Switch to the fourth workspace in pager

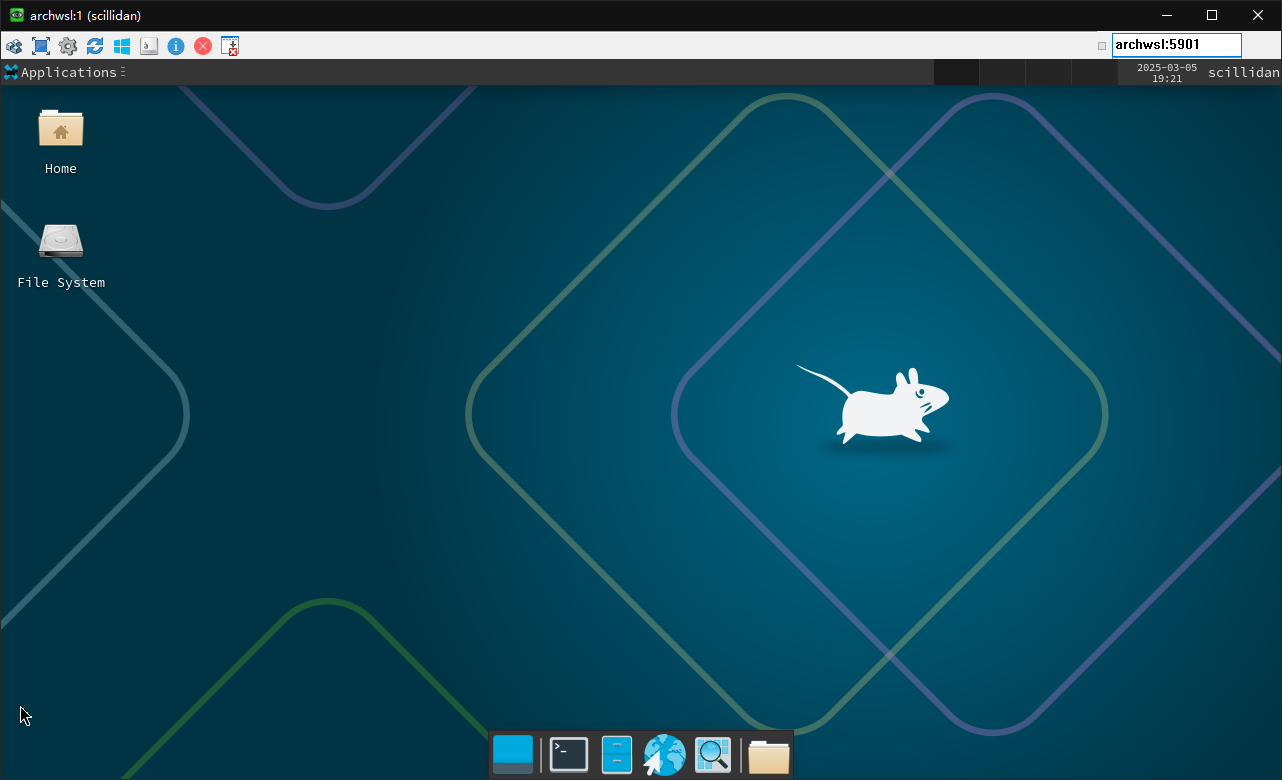coord(1094,72)
